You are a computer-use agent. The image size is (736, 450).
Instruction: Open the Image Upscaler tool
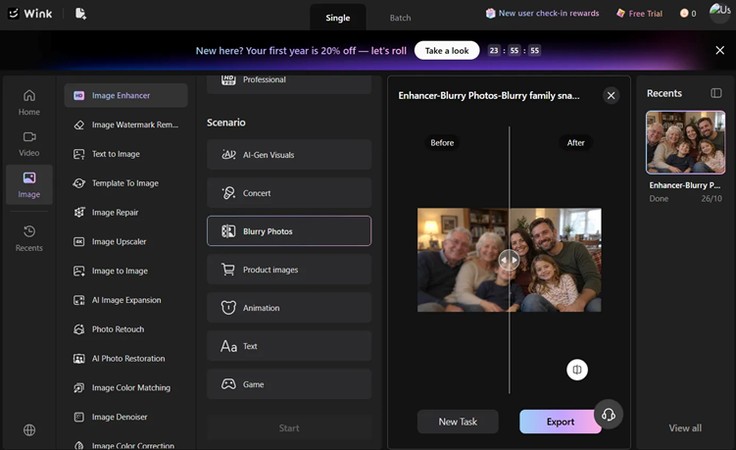(126, 242)
